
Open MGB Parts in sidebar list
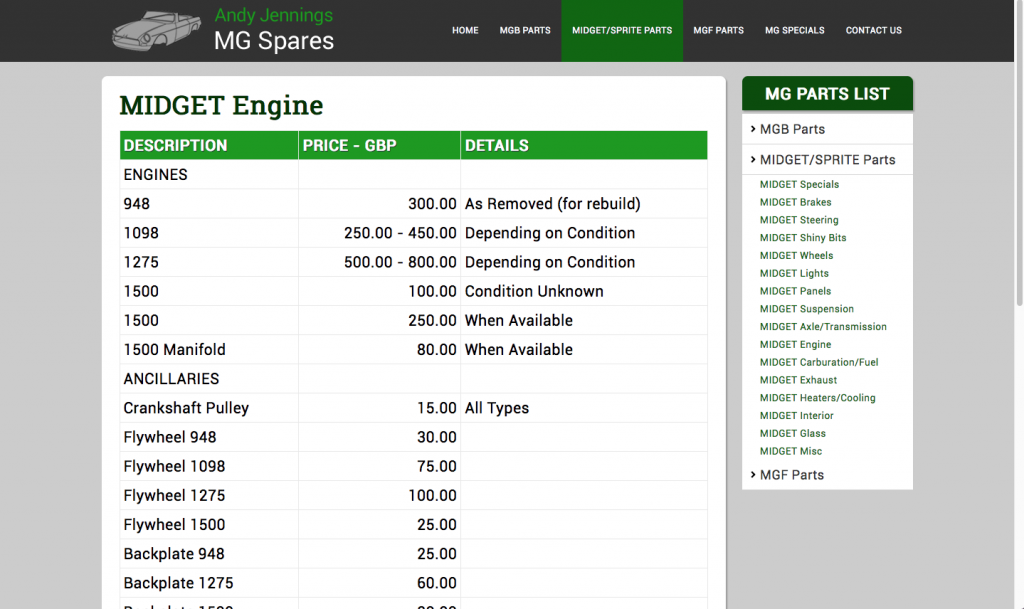coord(792,129)
